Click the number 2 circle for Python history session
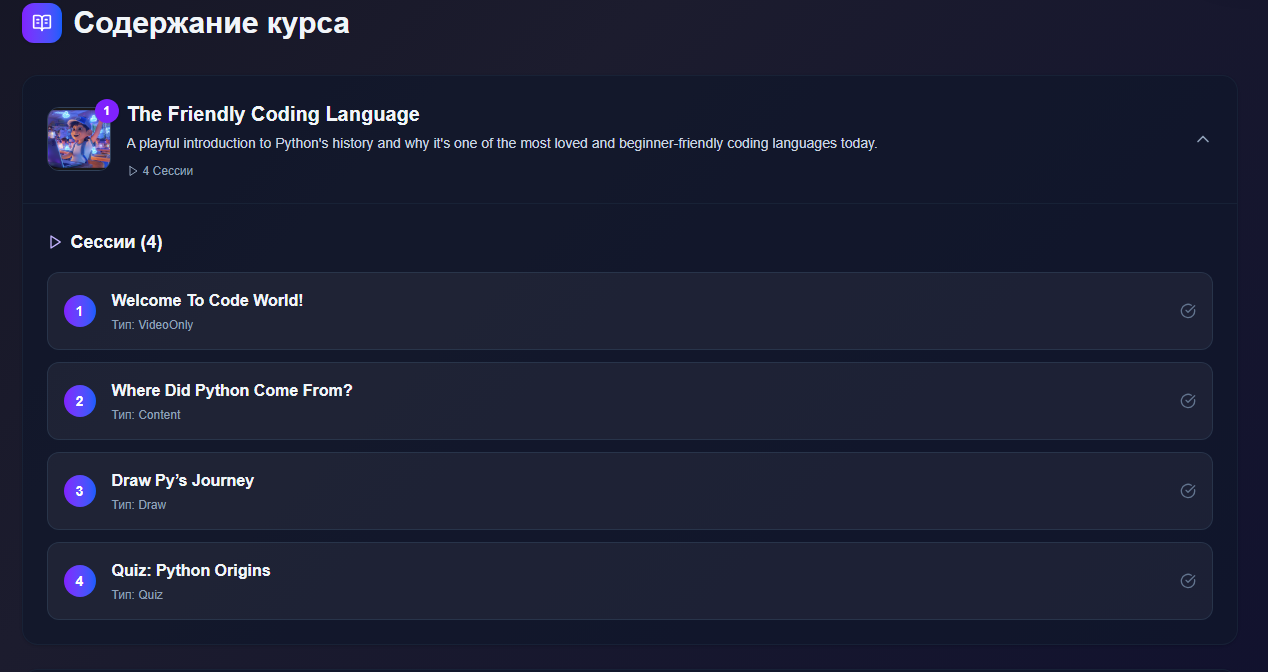 (x=80, y=401)
